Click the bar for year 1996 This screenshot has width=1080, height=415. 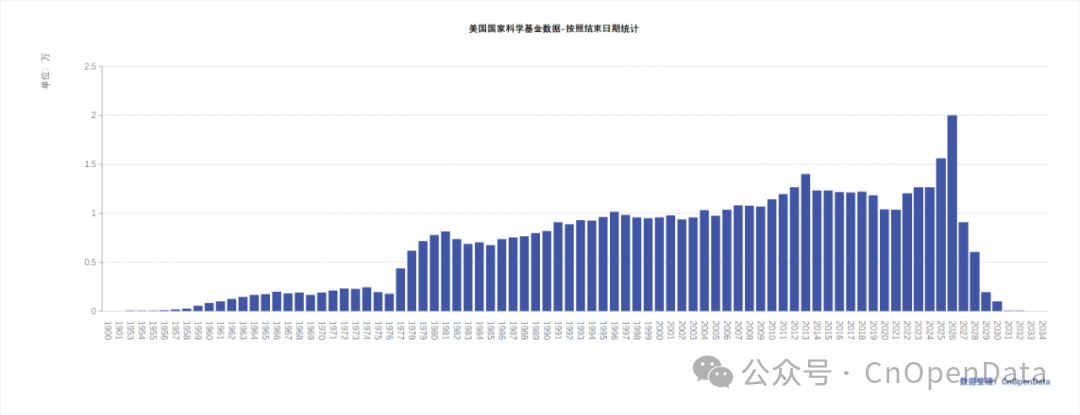614,262
